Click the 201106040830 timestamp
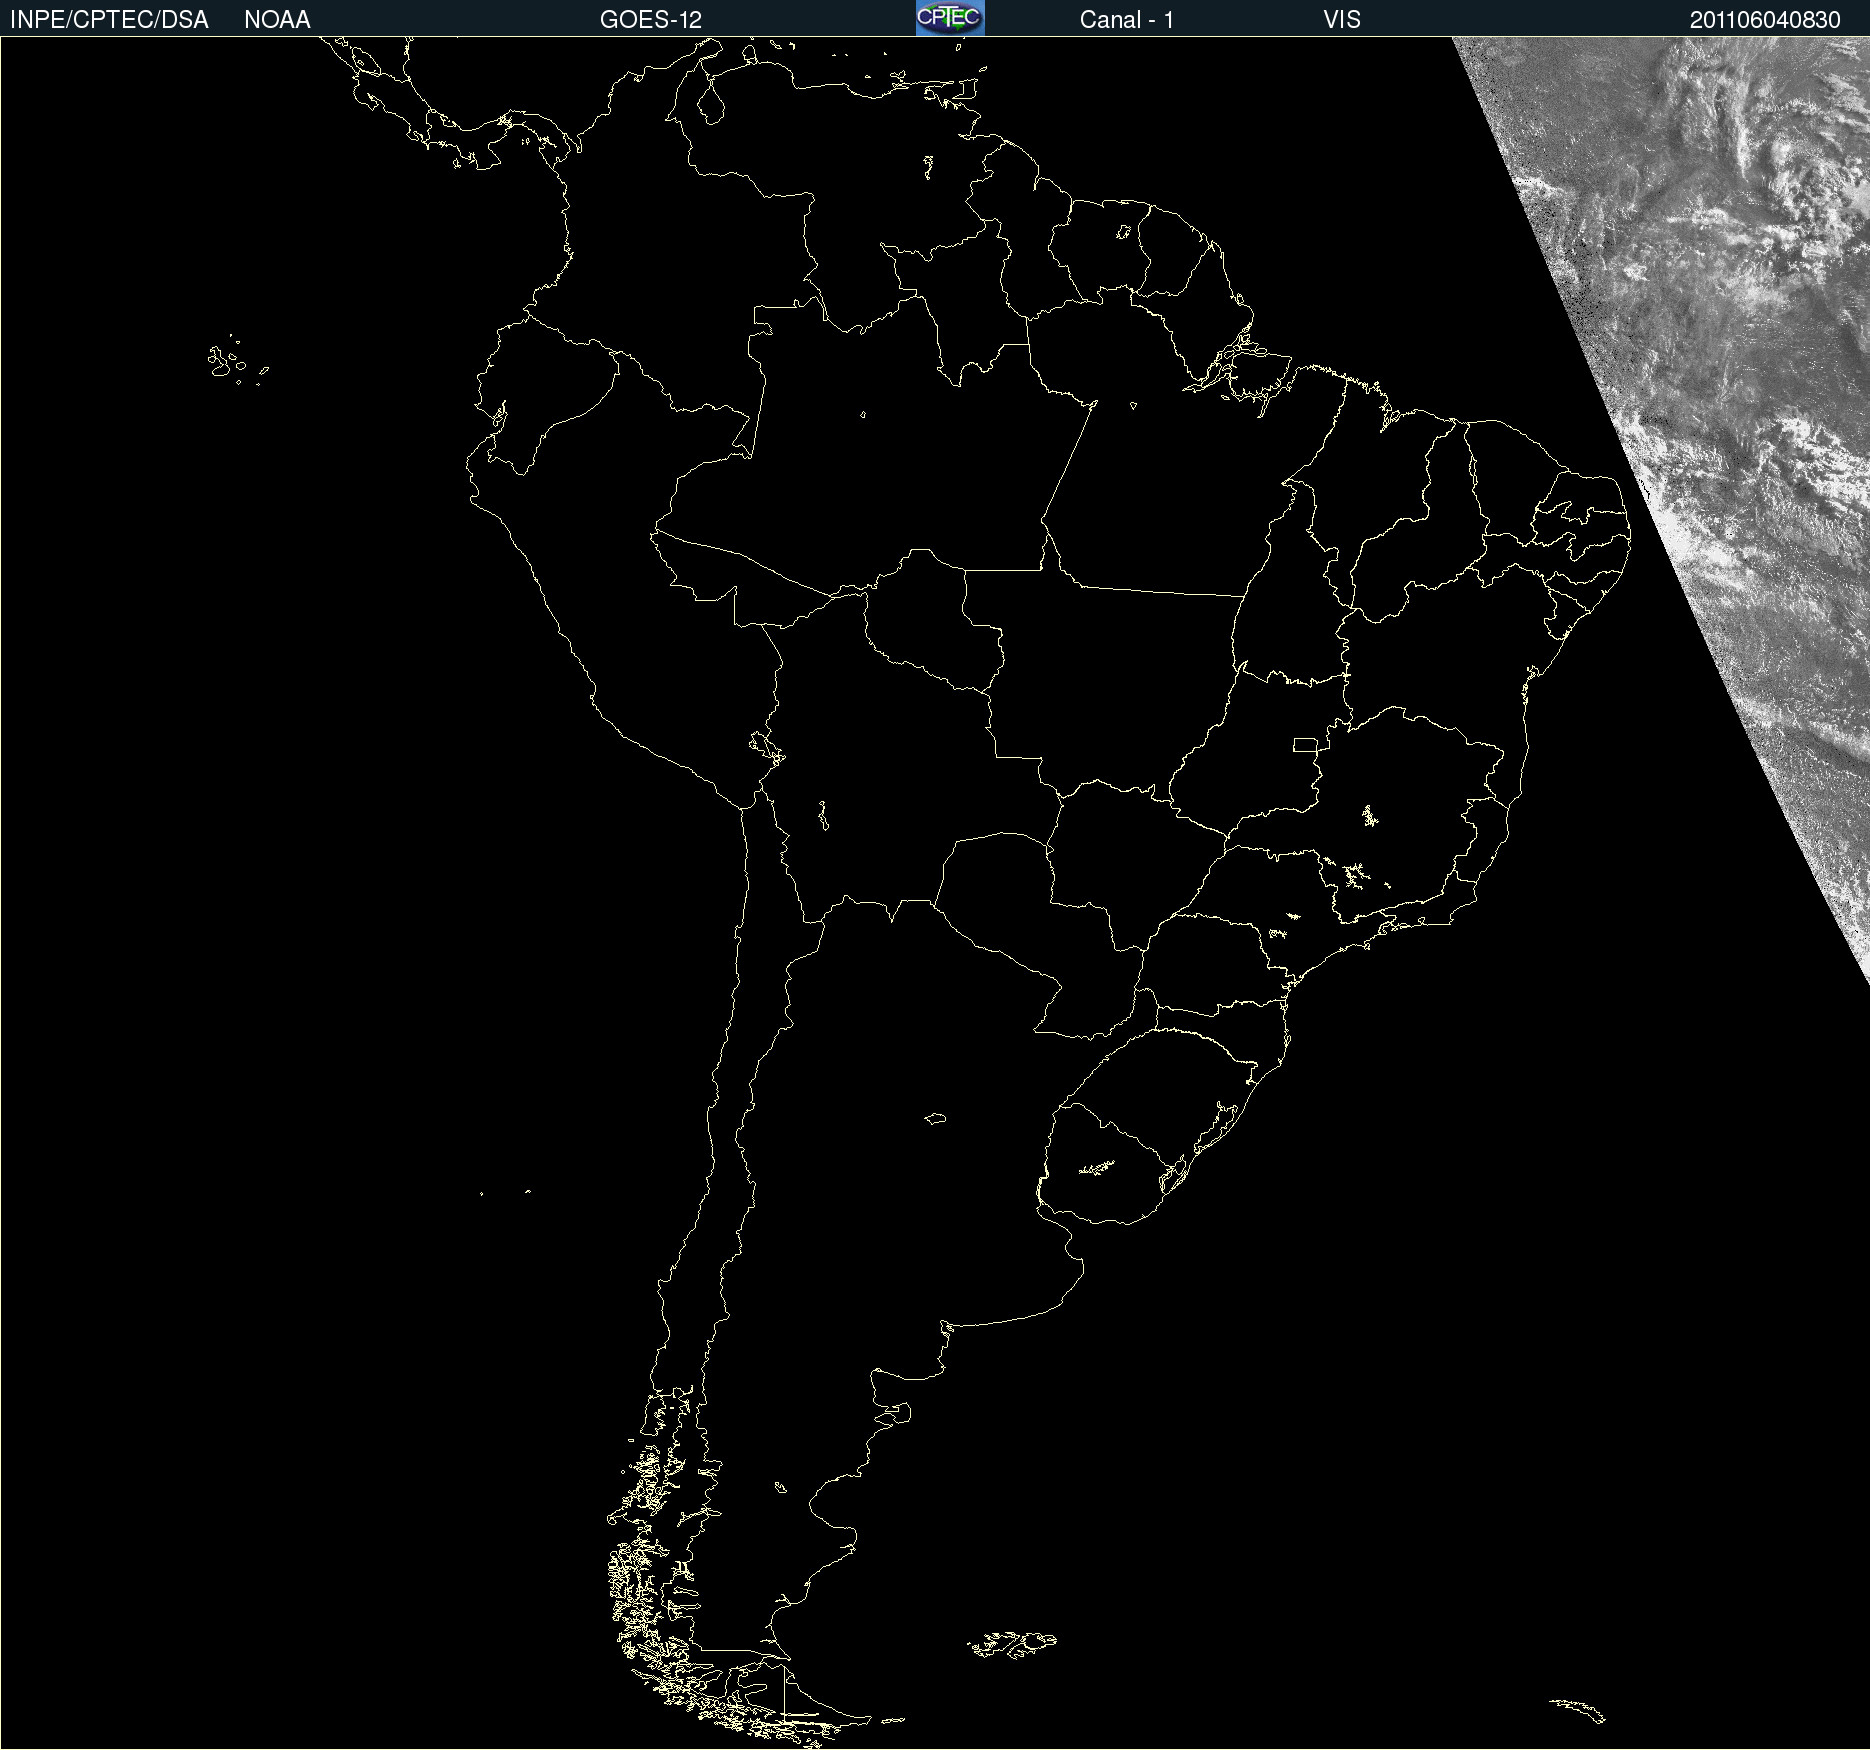The height and width of the screenshot is (1750, 1870). (x=1765, y=20)
